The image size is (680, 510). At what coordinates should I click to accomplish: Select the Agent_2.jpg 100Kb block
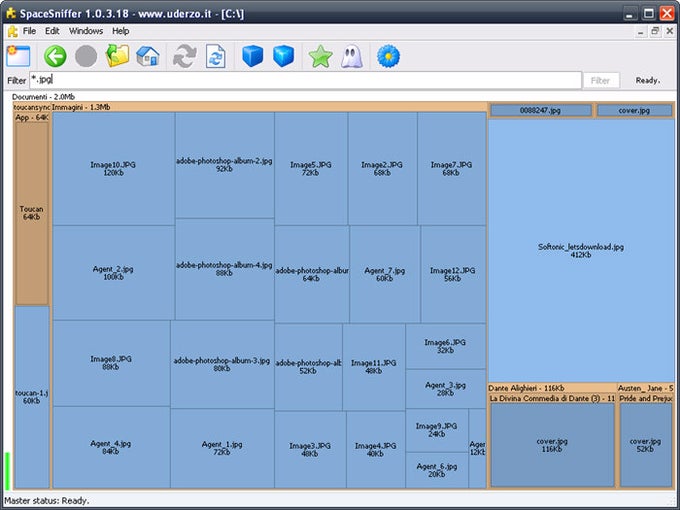[113, 273]
